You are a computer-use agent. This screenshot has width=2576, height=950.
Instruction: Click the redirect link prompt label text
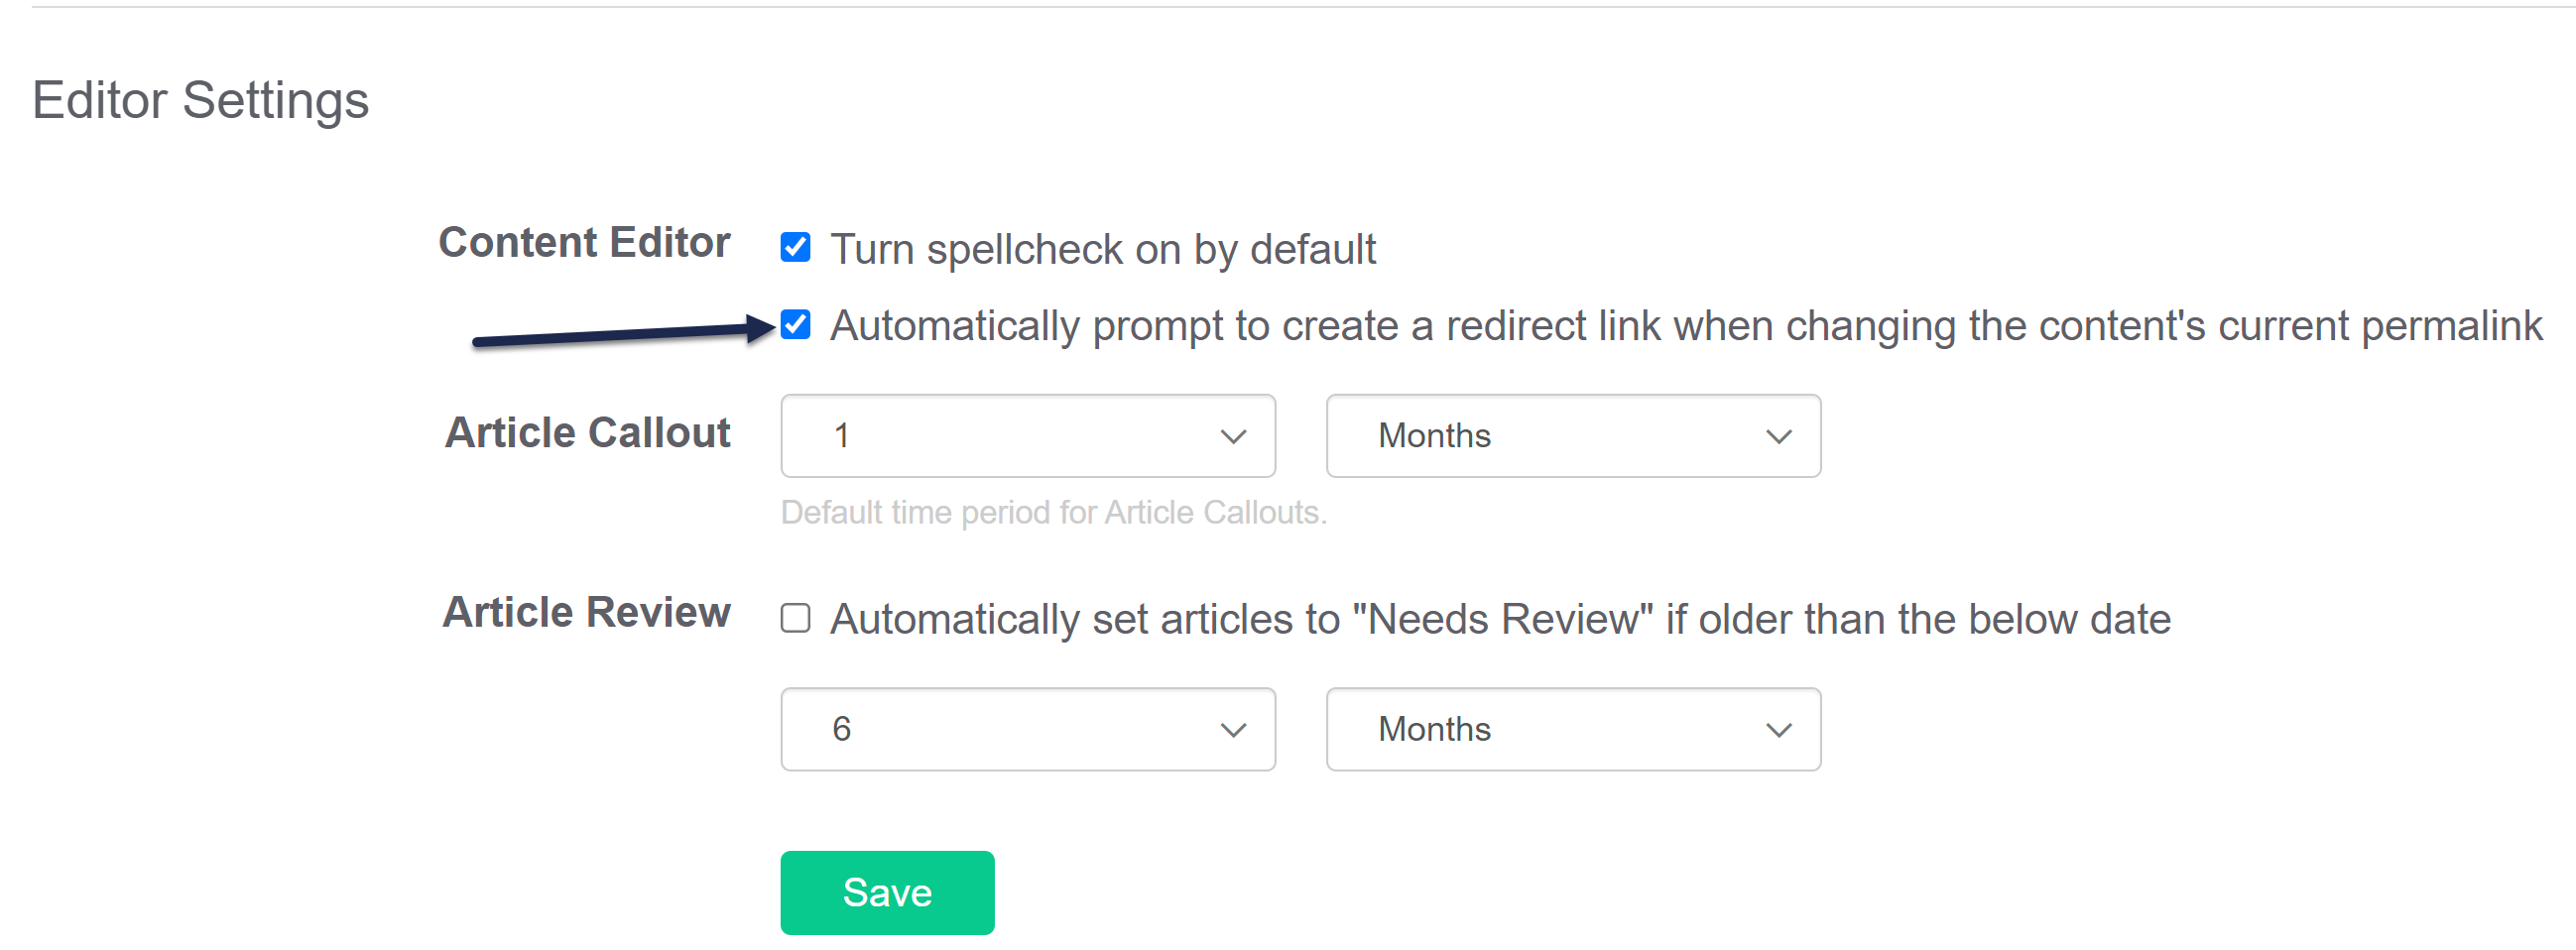(x=1685, y=326)
